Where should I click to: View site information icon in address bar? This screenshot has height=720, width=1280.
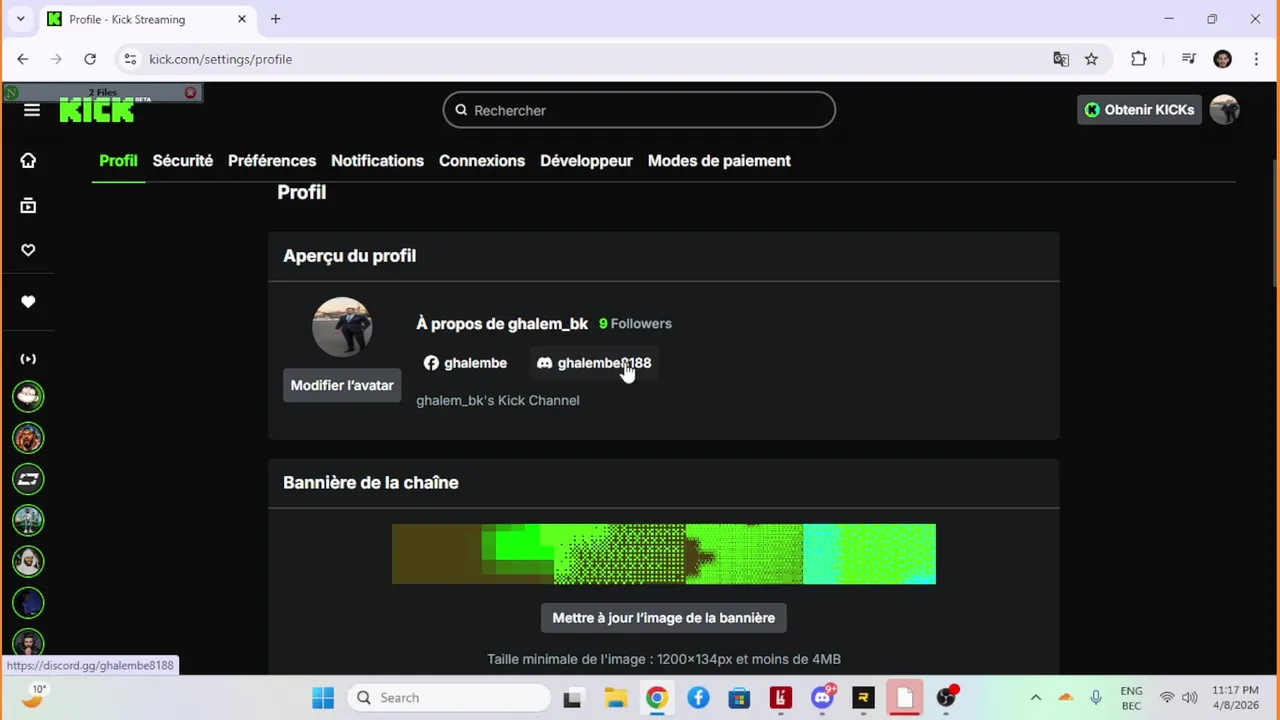[x=130, y=59]
